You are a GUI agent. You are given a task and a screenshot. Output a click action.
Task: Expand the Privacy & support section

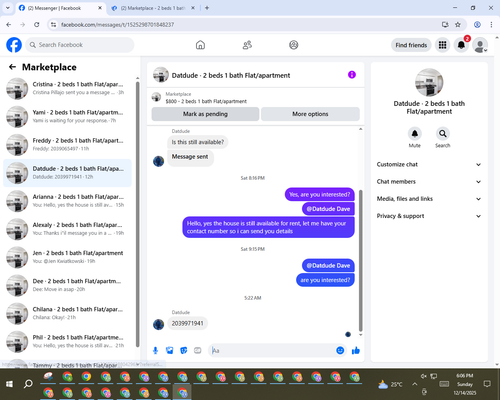[x=429, y=216]
